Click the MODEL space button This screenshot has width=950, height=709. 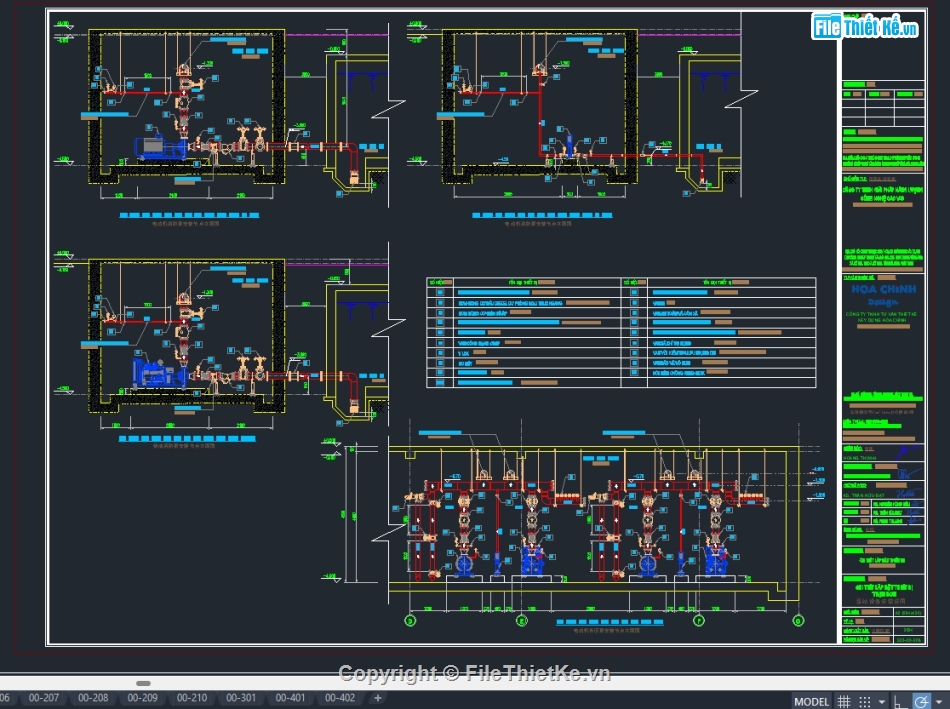[811, 701]
